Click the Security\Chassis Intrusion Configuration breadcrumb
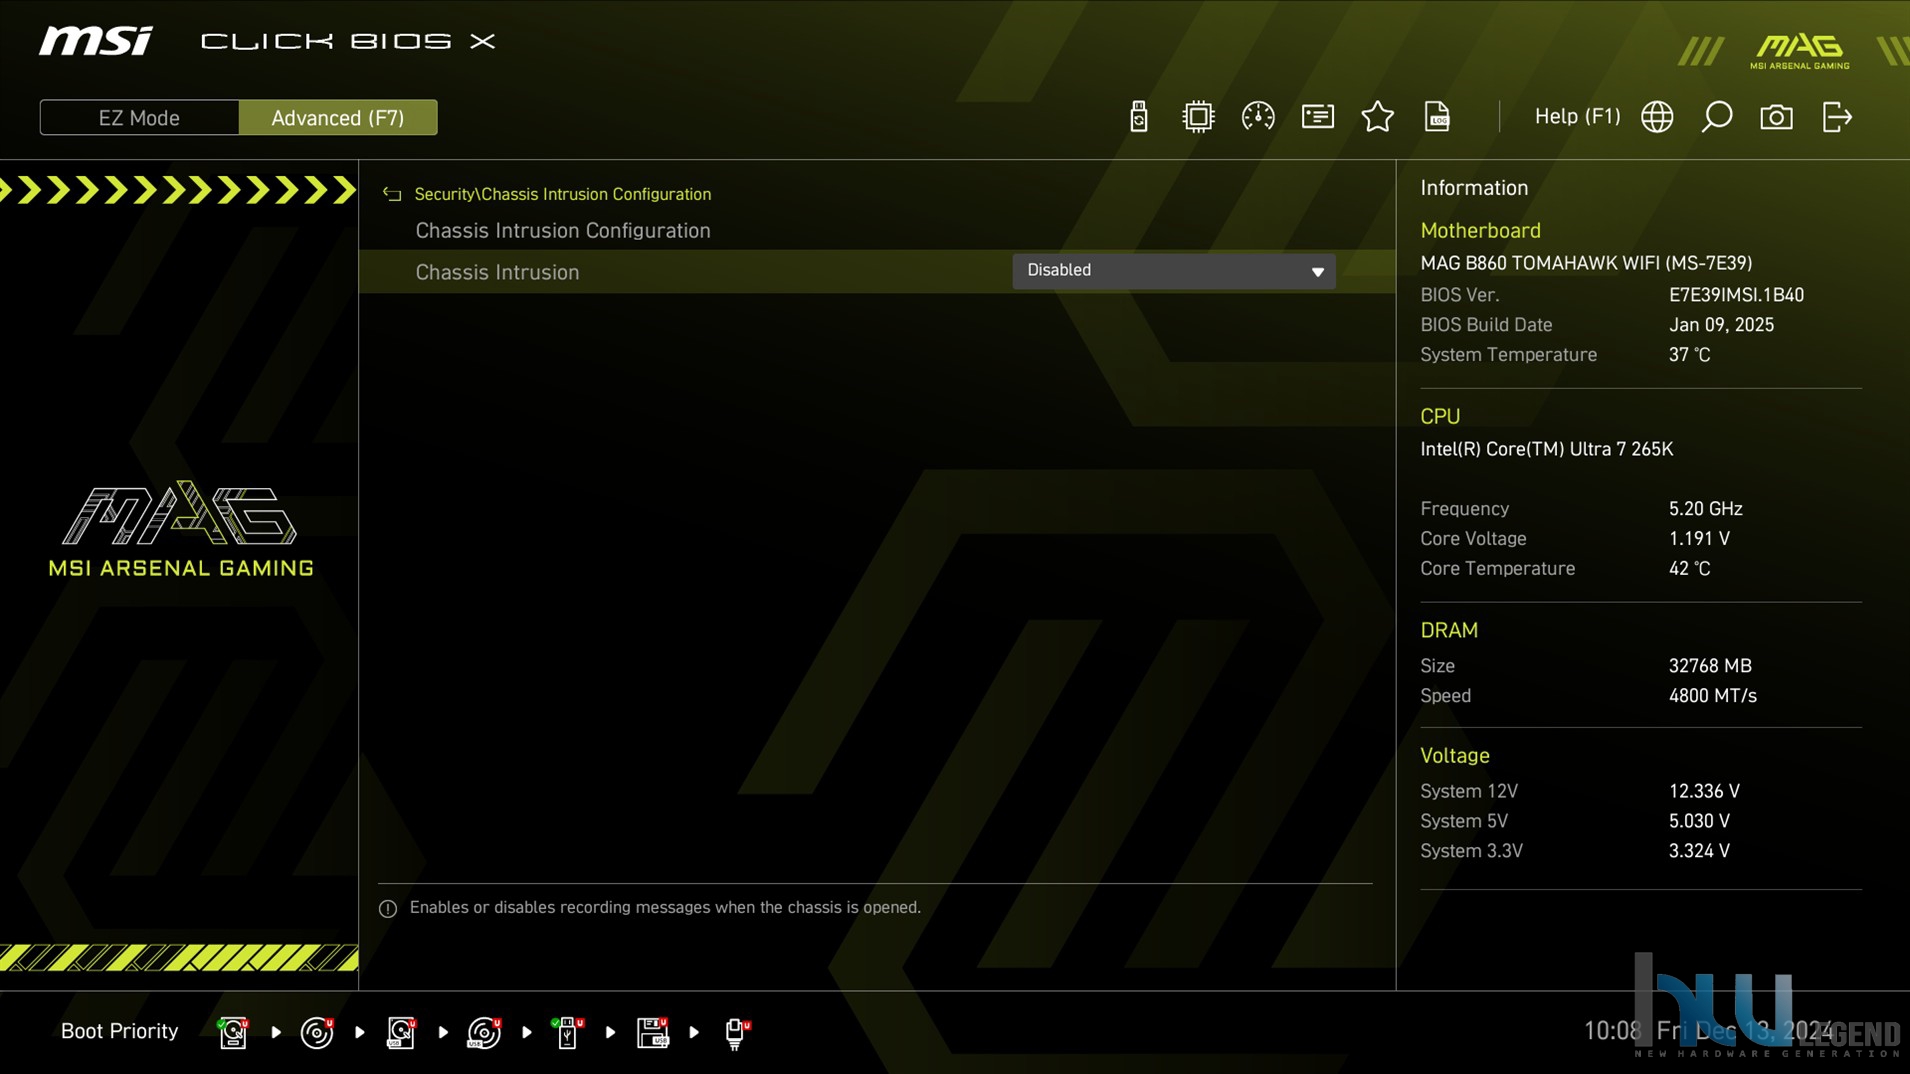Image resolution: width=1910 pixels, height=1074 pixels. 563,194
